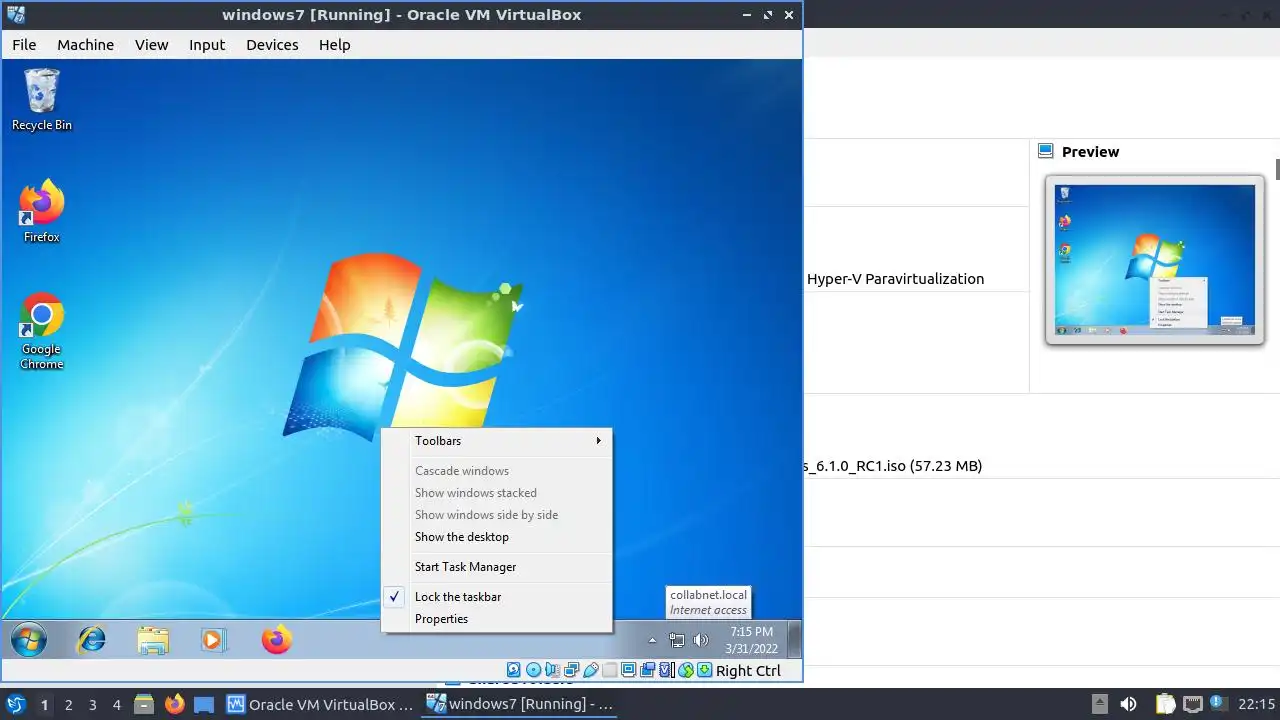This screenshot has width=1280, height=720.
Task: Show hidden icons arrow in guest tray
Action: point(652,640)
